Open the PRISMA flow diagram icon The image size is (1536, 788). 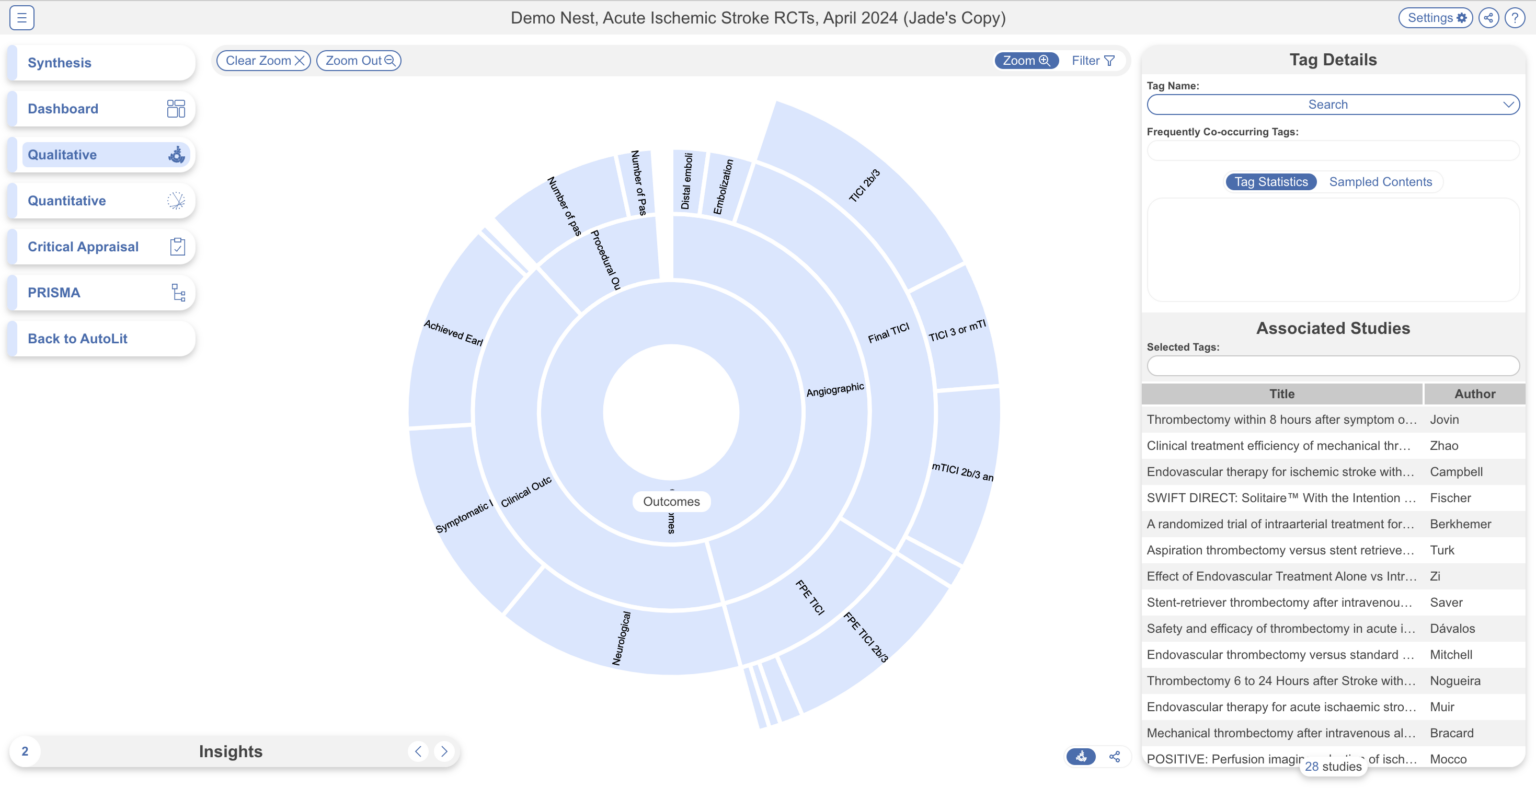point(175,292)
